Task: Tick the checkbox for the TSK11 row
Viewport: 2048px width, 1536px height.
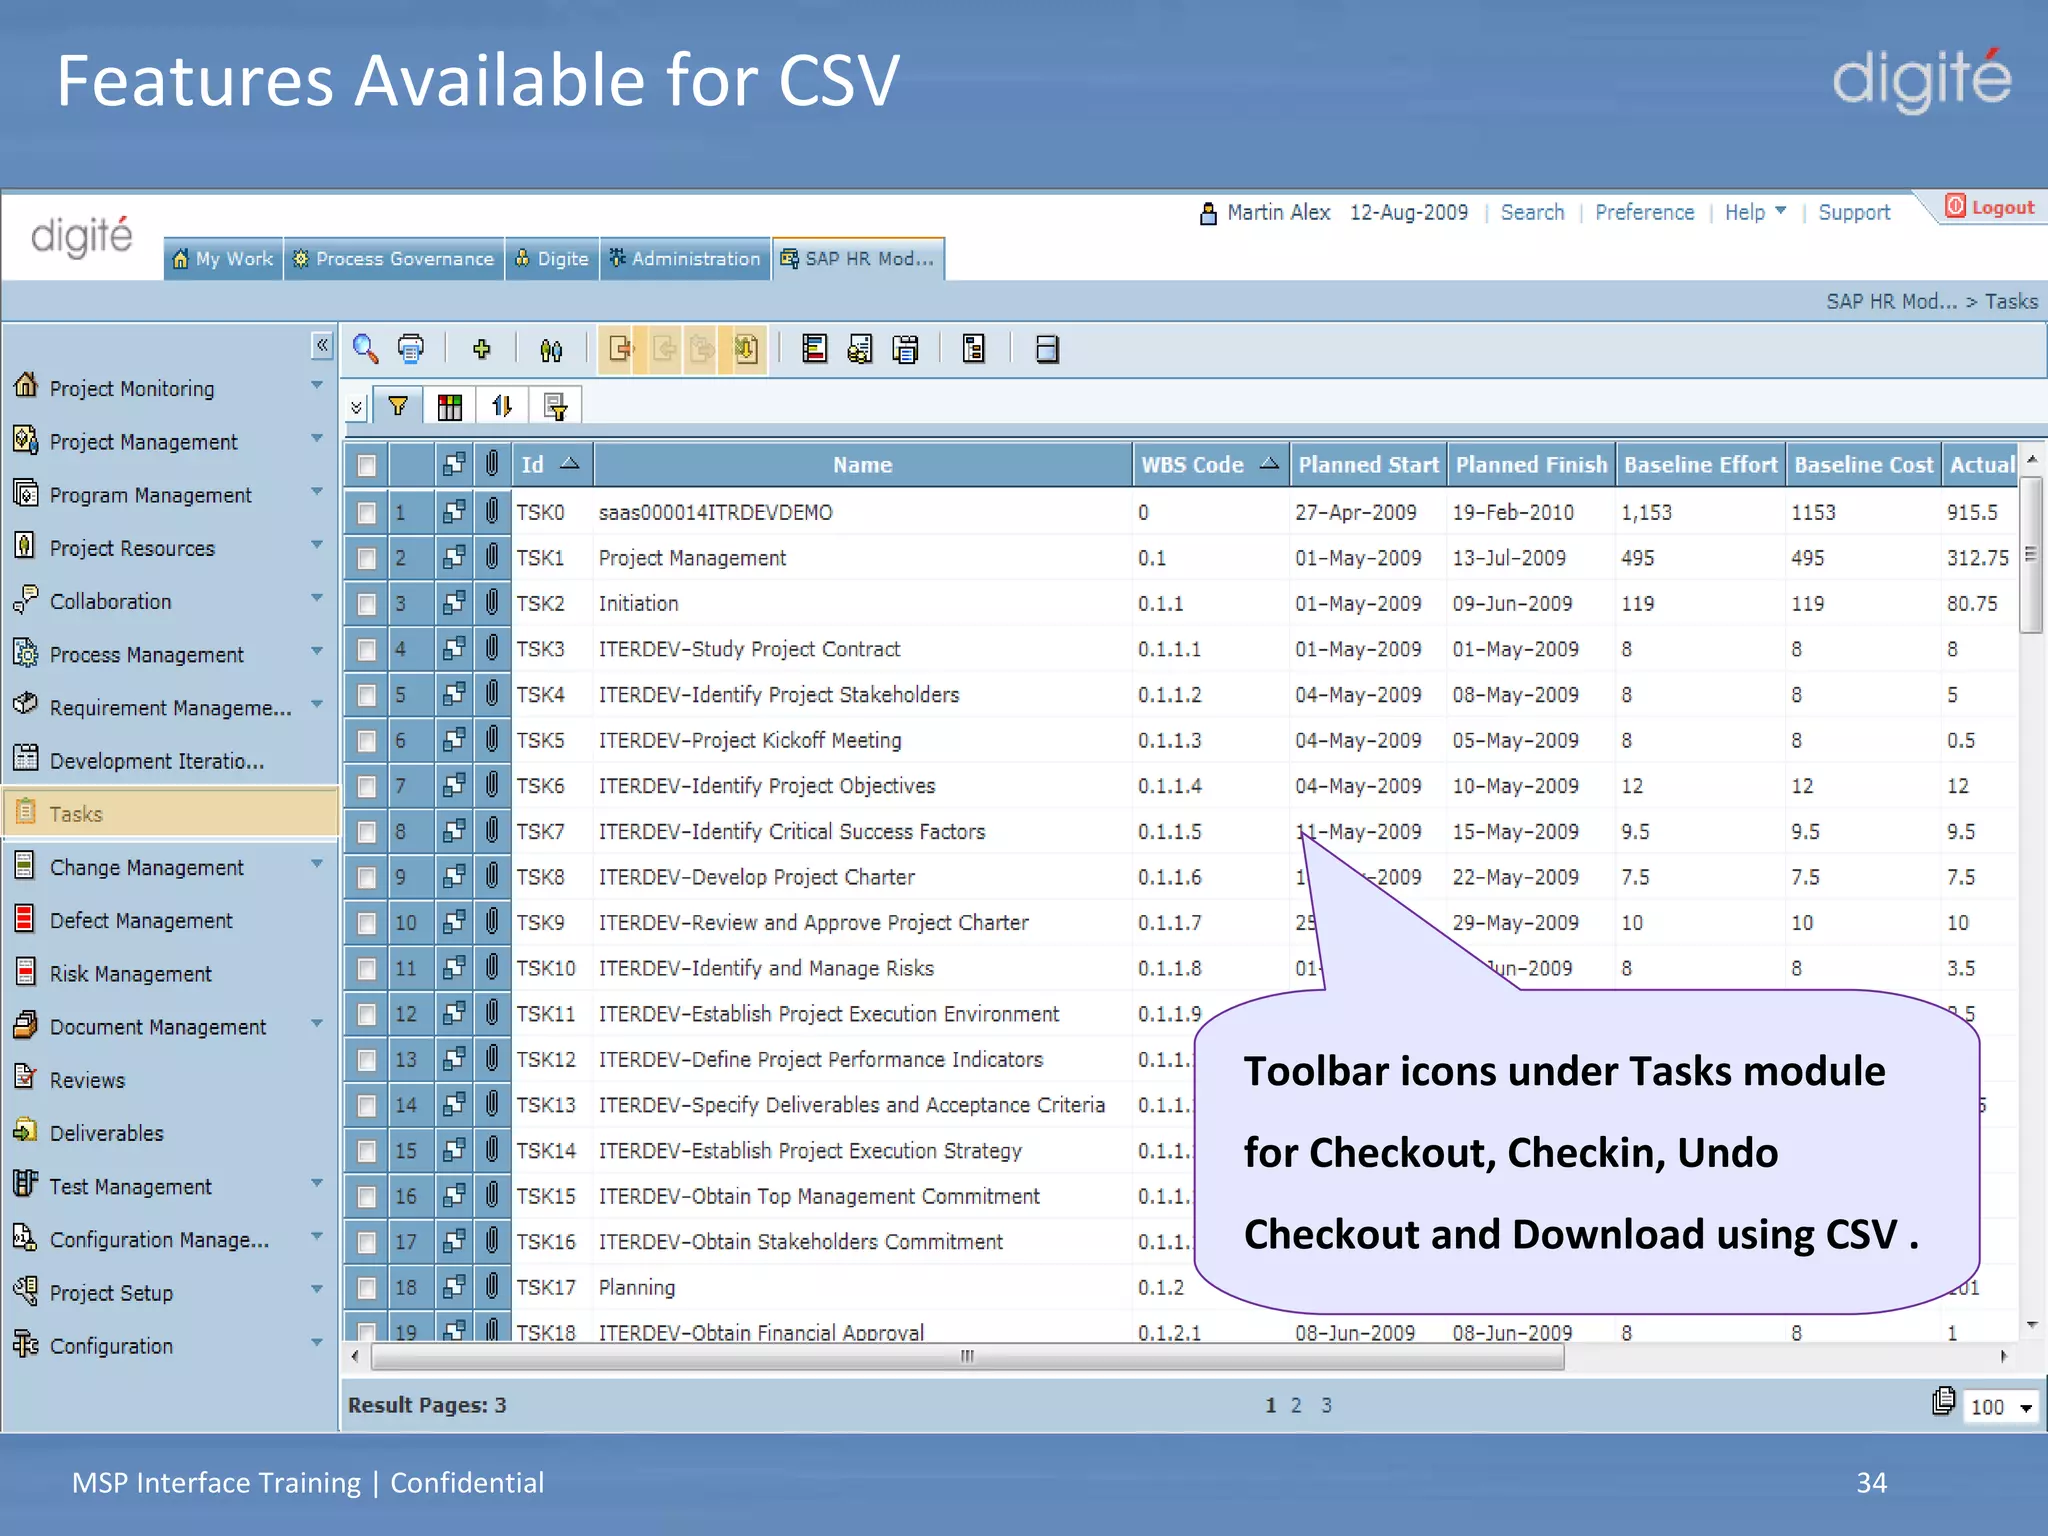Action: point(367,1015)
